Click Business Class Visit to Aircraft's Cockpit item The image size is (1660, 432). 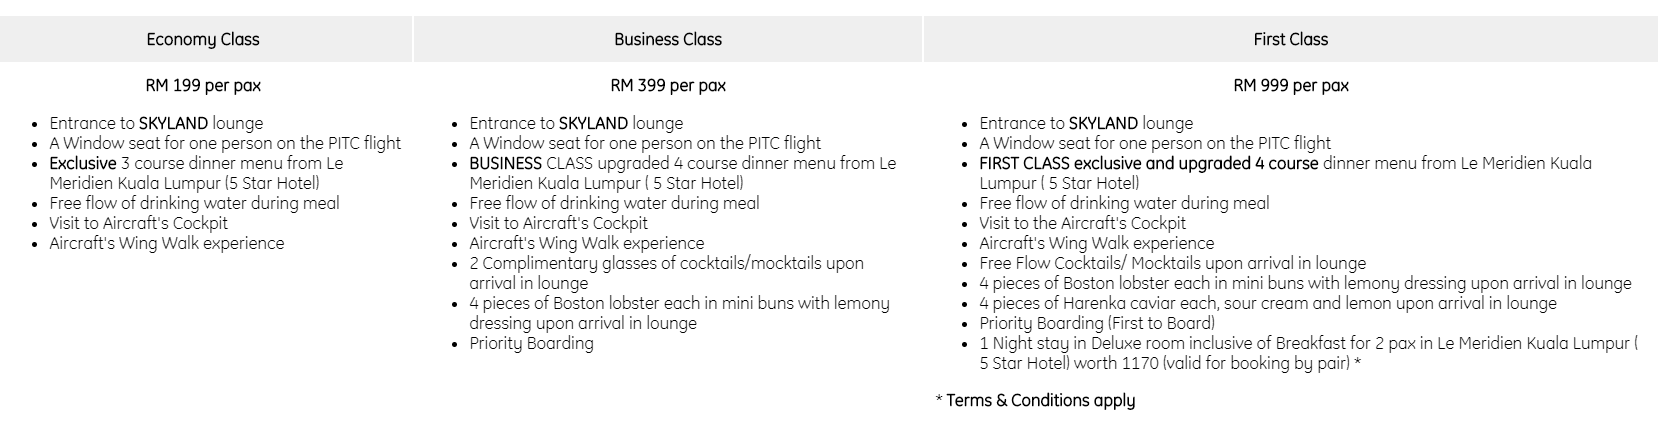[x=558, y=223]
